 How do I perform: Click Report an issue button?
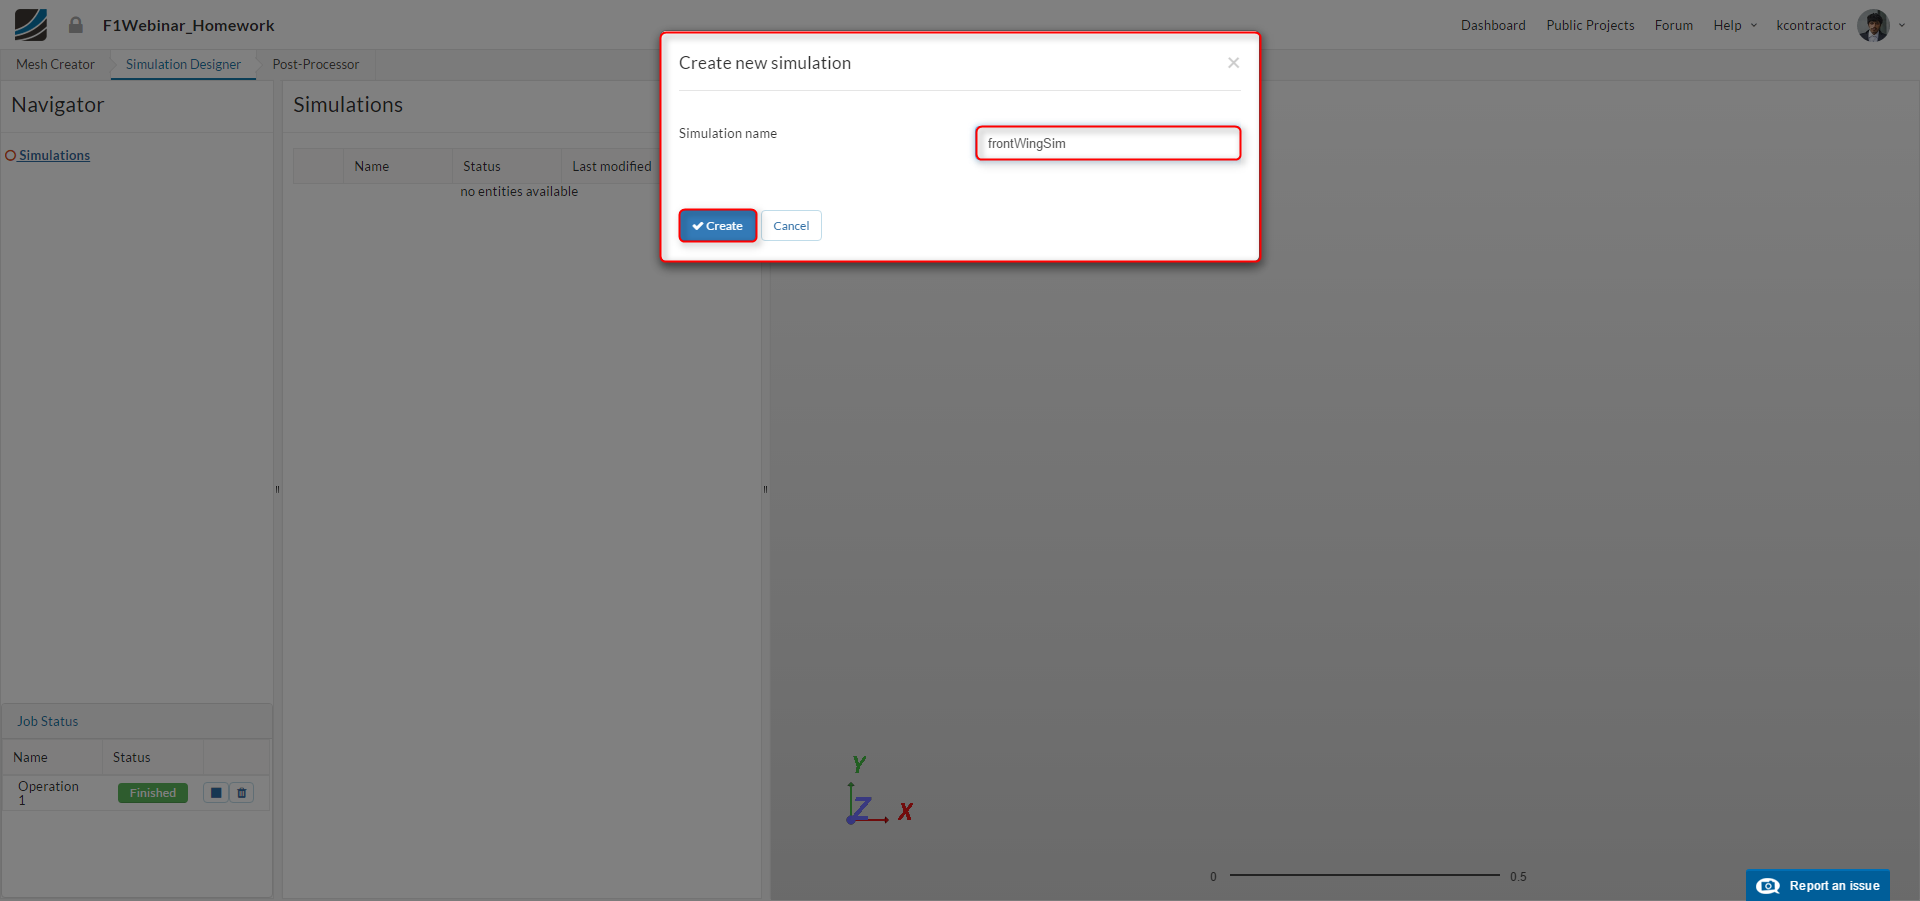pos(1818,885)
